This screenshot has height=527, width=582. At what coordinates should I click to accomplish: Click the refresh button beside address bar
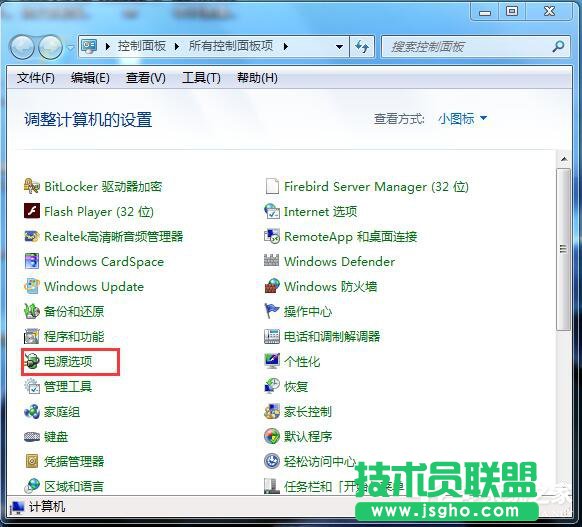point(362,47)
